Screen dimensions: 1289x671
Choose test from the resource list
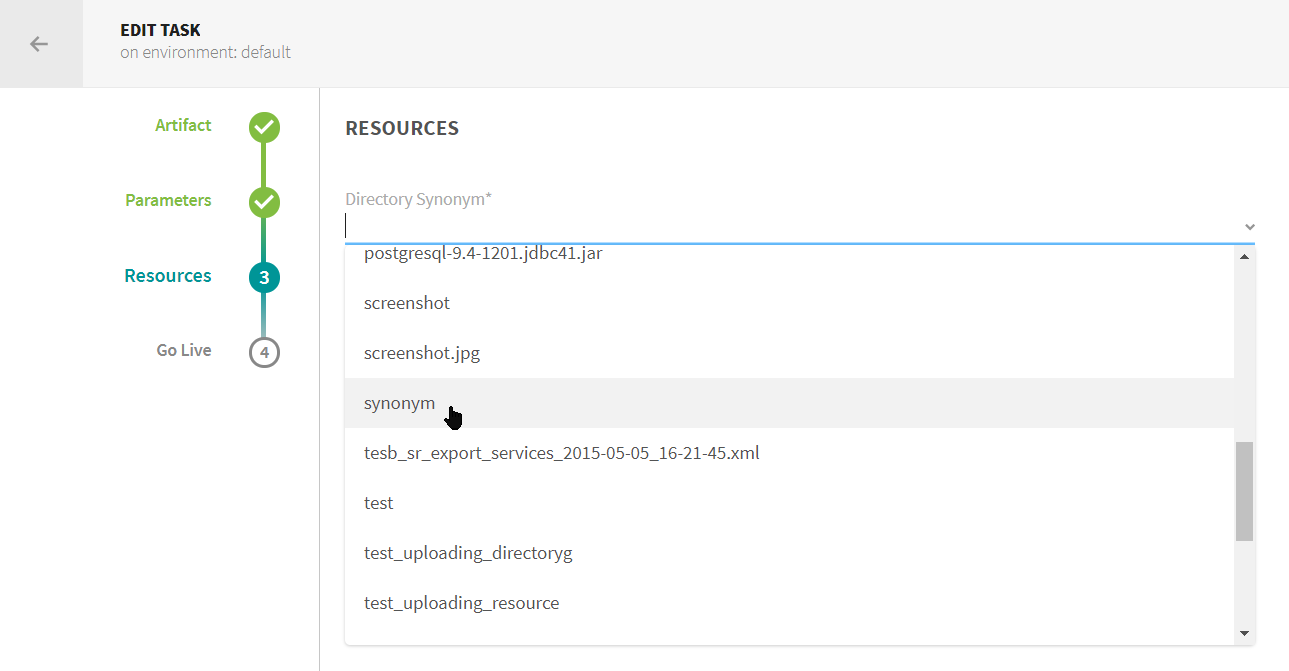(x=378, y=502)
